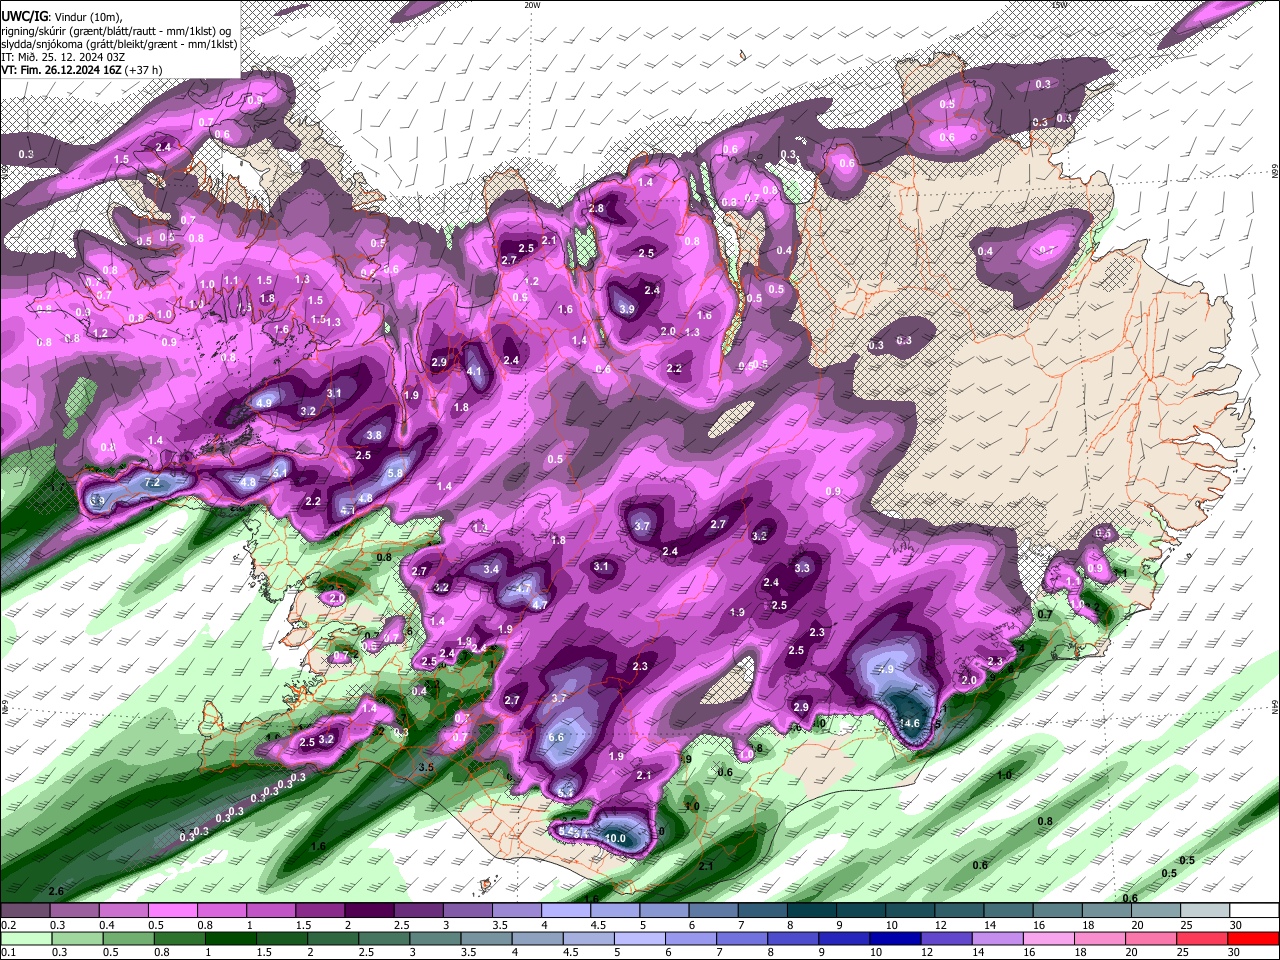Pick snow-scale swatch between 0.2 and 0.3
Image resolution: width=1280 pixels, height=960 pixels.
click(25, 911)
